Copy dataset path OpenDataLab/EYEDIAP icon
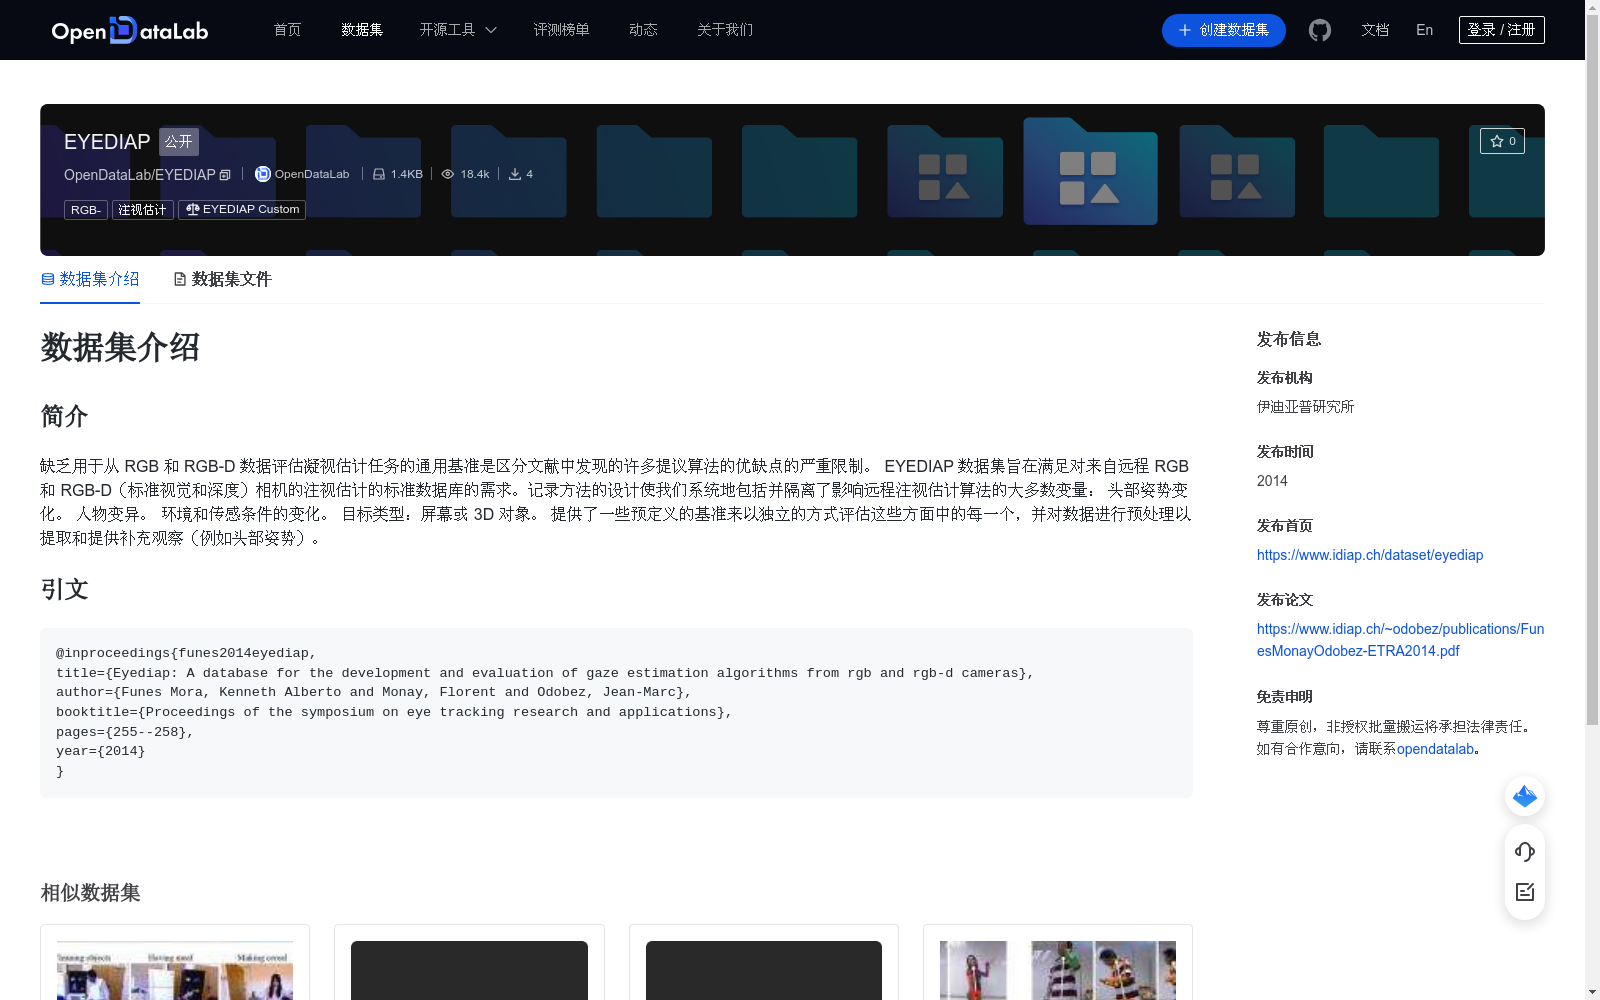The height and width of the screenshot is (1000, 1600). coord(225,175)
